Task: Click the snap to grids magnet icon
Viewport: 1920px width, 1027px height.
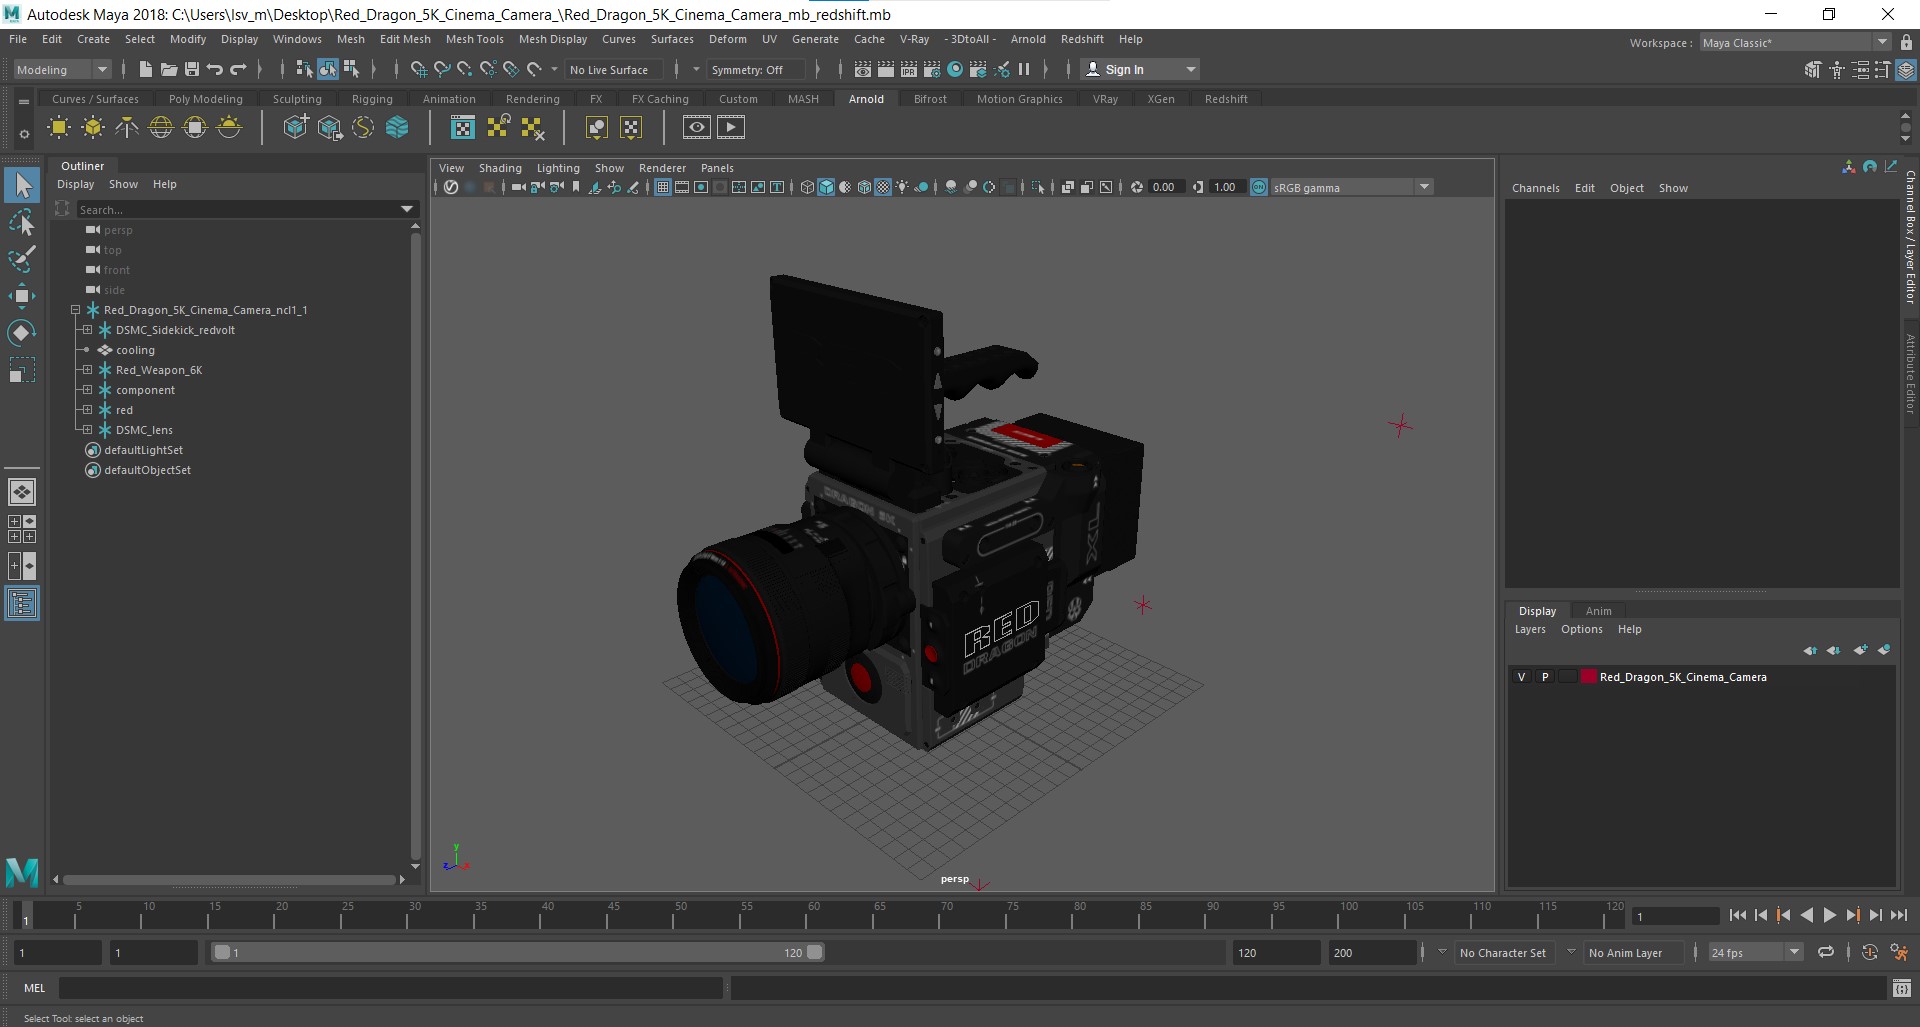Action: (418, 69)
